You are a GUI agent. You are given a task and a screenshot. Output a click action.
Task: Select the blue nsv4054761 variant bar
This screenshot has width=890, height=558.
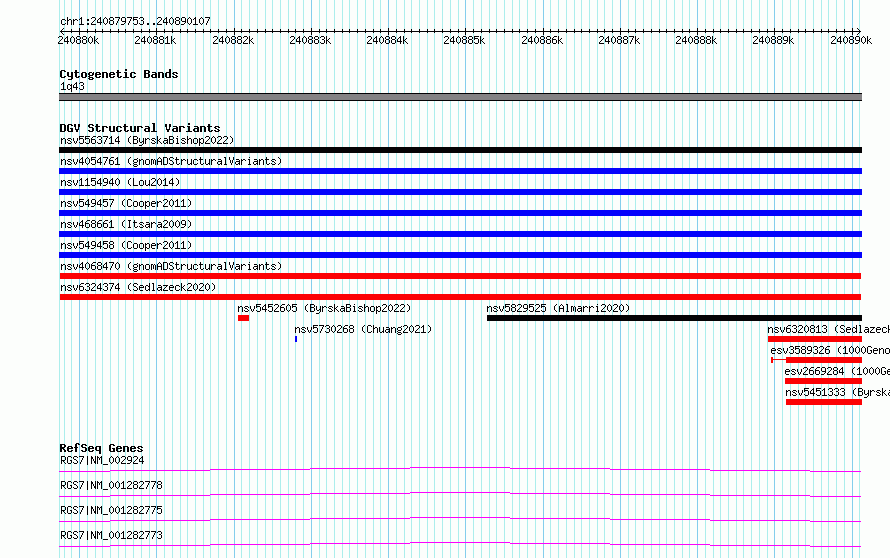(460, 171)
